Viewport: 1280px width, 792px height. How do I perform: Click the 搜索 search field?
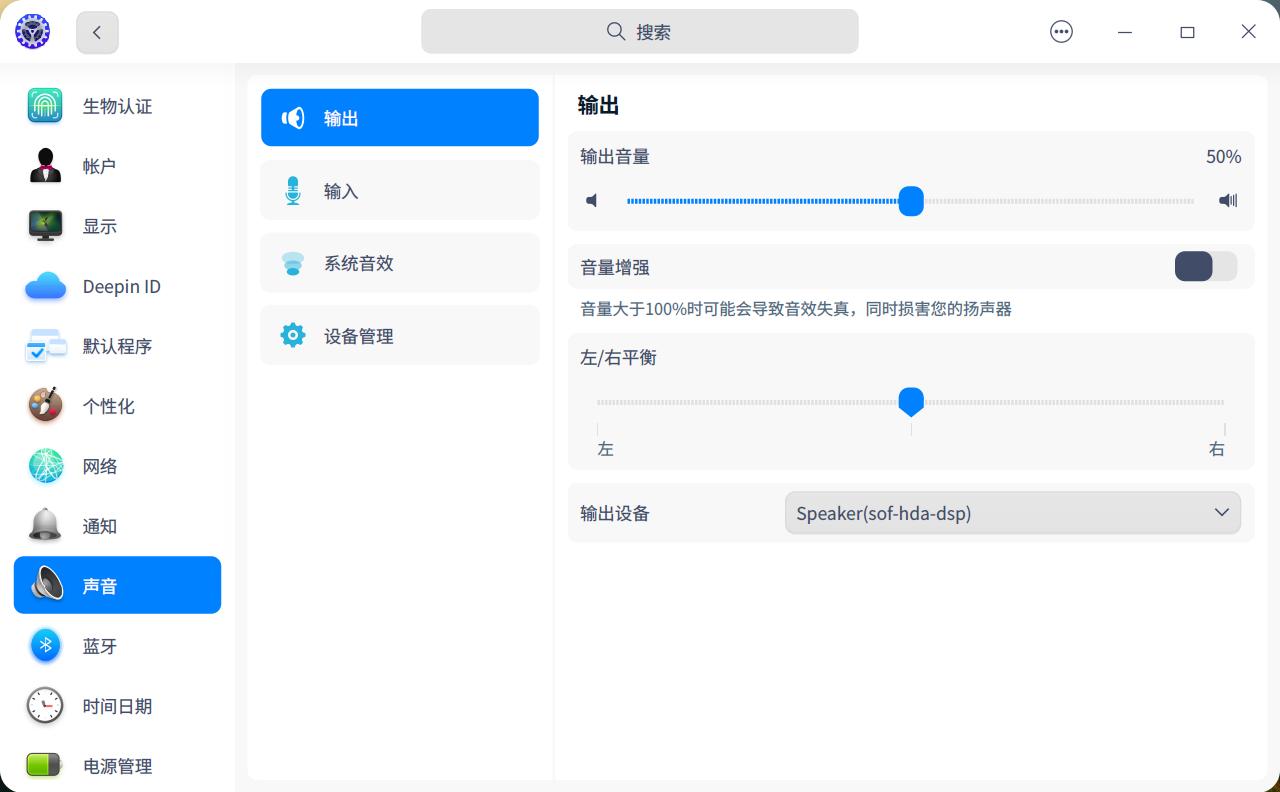point(639,31)
